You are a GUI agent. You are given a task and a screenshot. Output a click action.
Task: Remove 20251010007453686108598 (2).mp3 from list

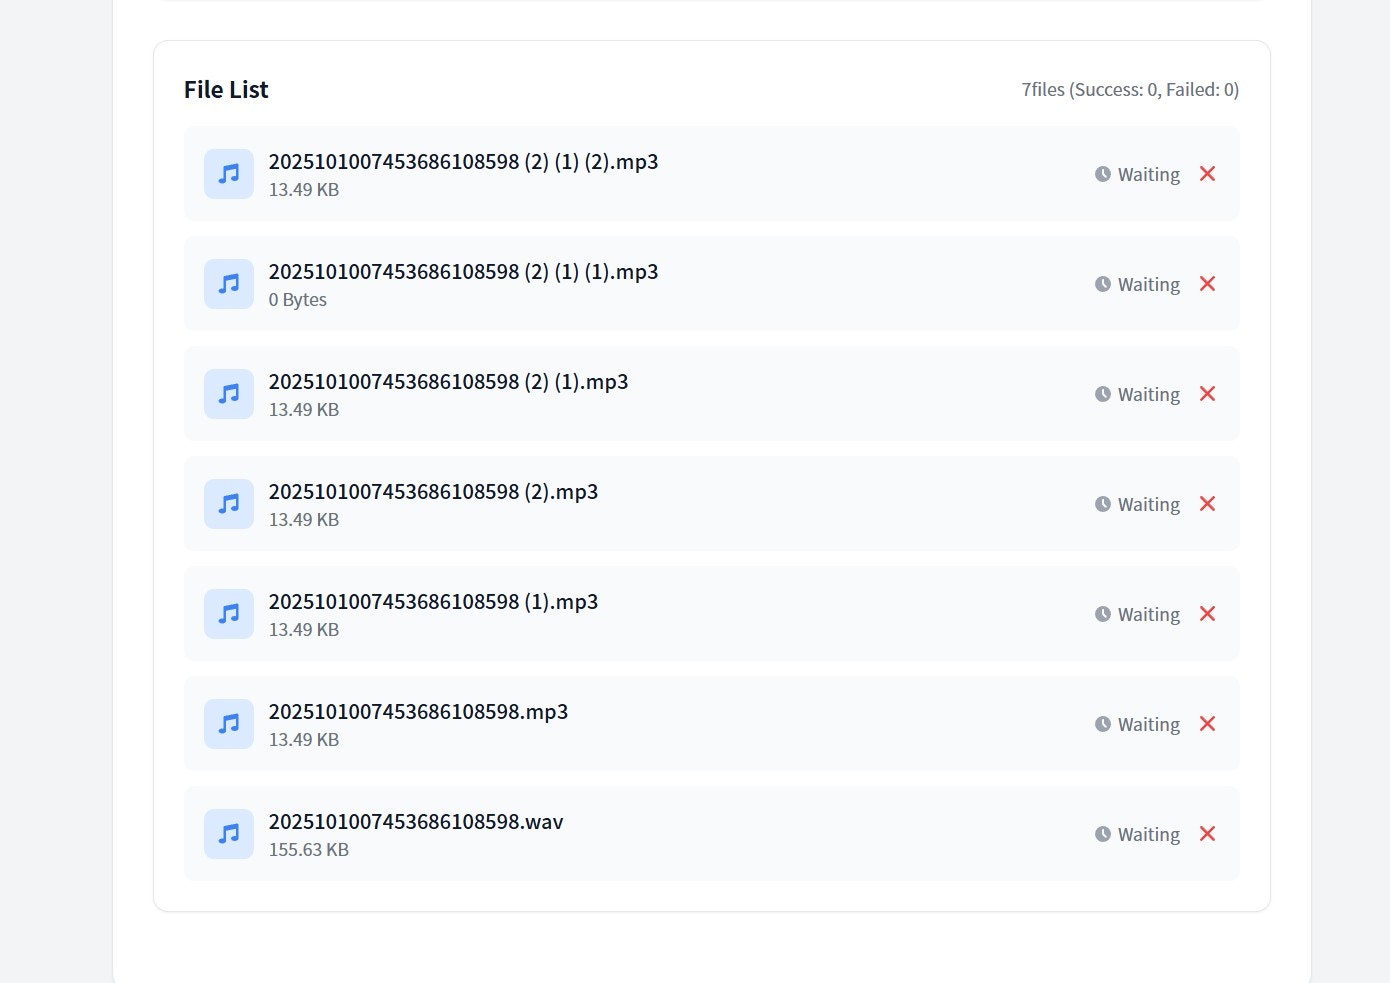pos(1207,504)
